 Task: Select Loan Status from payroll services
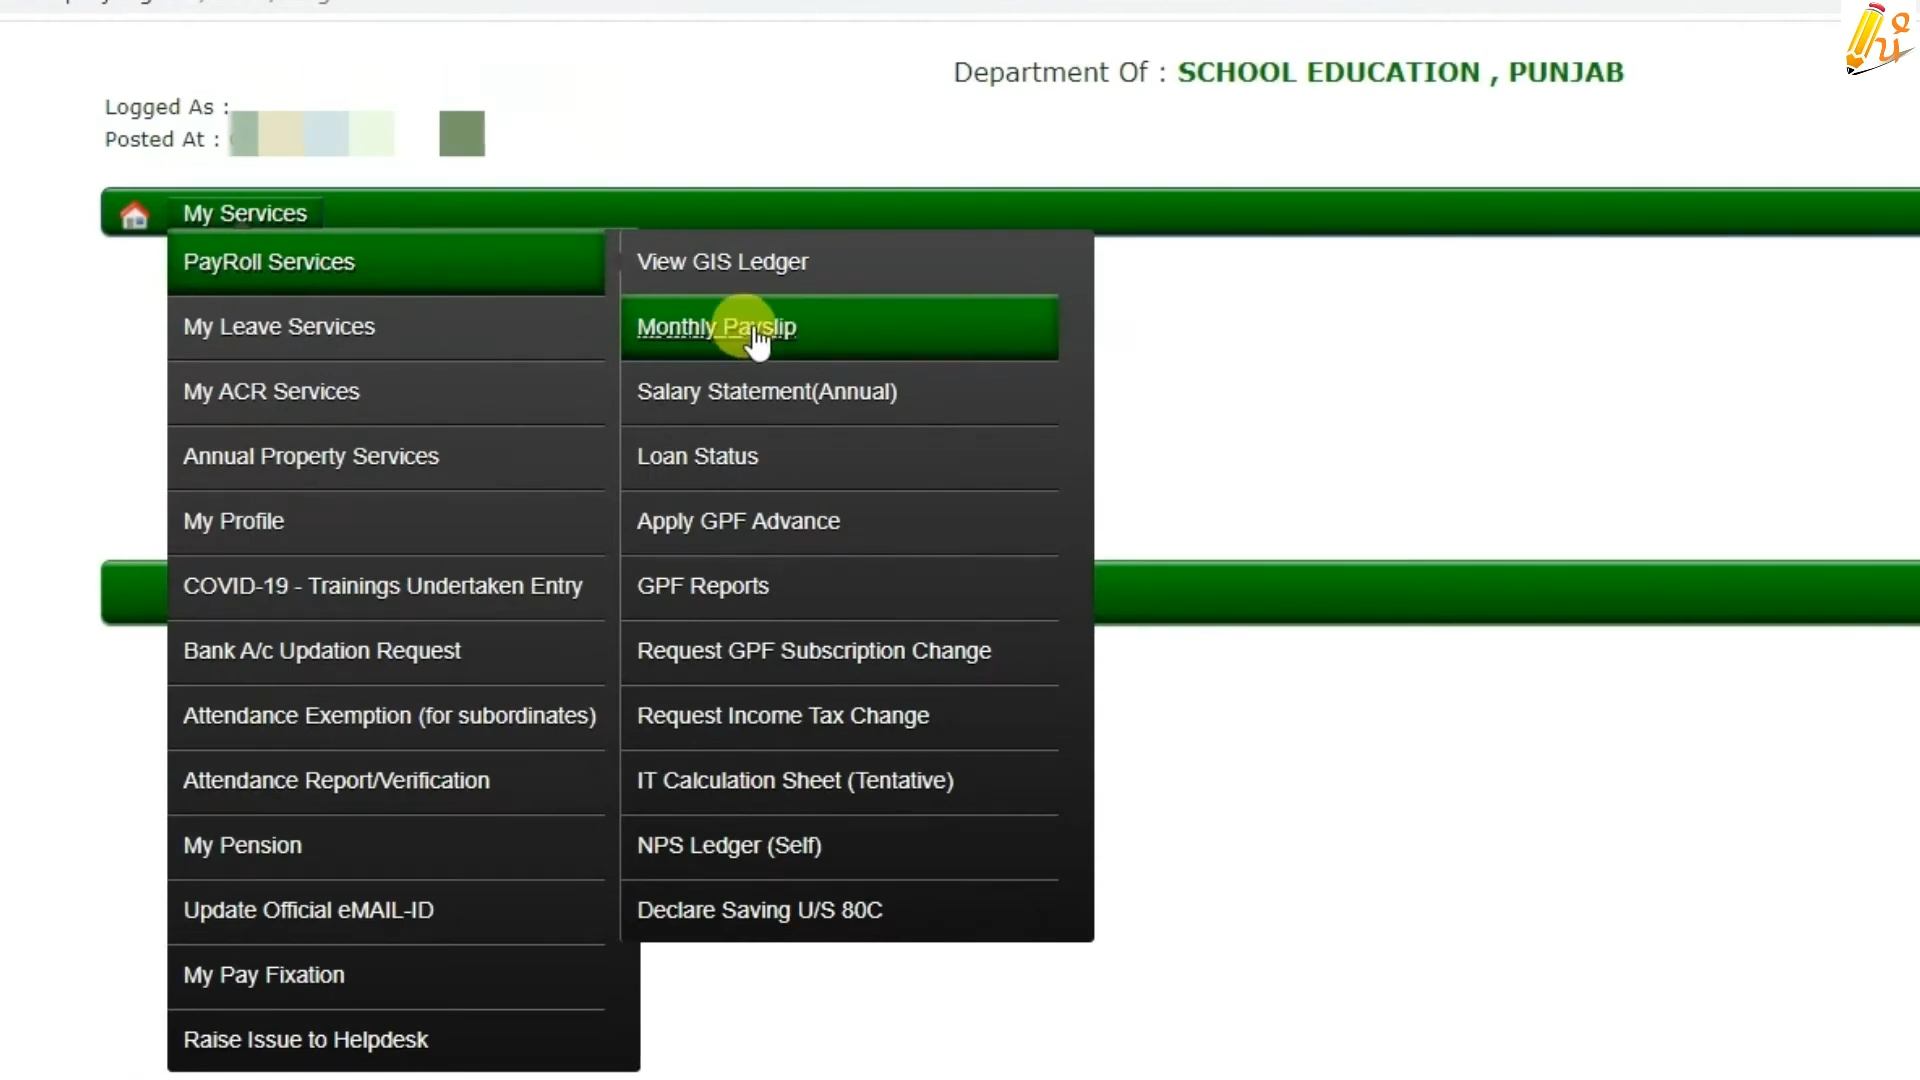(x=698, y=455)
